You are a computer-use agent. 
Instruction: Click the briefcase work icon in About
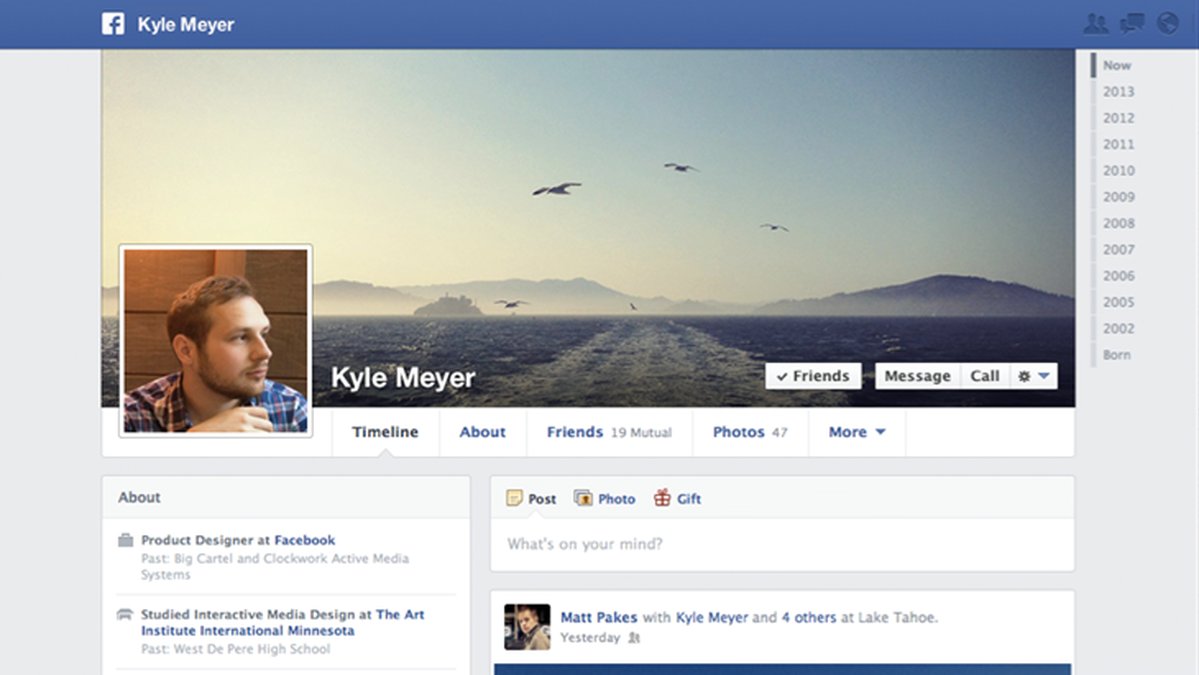[x=125, y=540]
